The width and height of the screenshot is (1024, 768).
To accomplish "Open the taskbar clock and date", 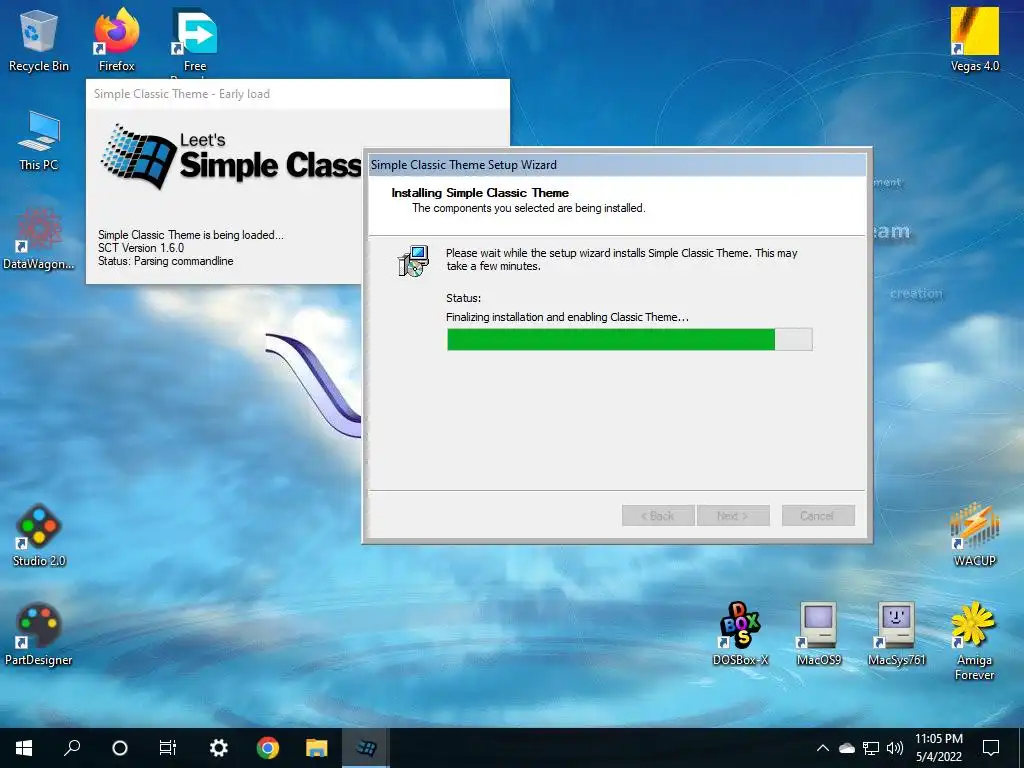I will (x=938, y=748).
